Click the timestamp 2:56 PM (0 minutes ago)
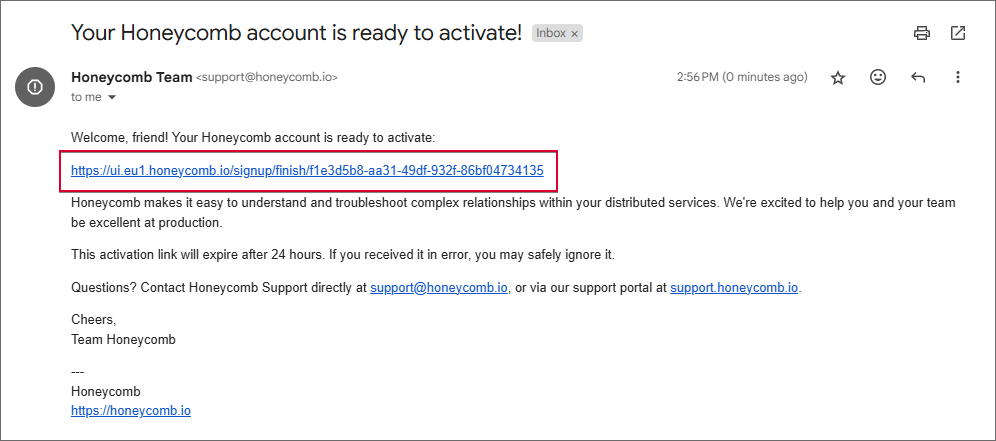This screenshot has height=441, width=996. click(742, 78)
